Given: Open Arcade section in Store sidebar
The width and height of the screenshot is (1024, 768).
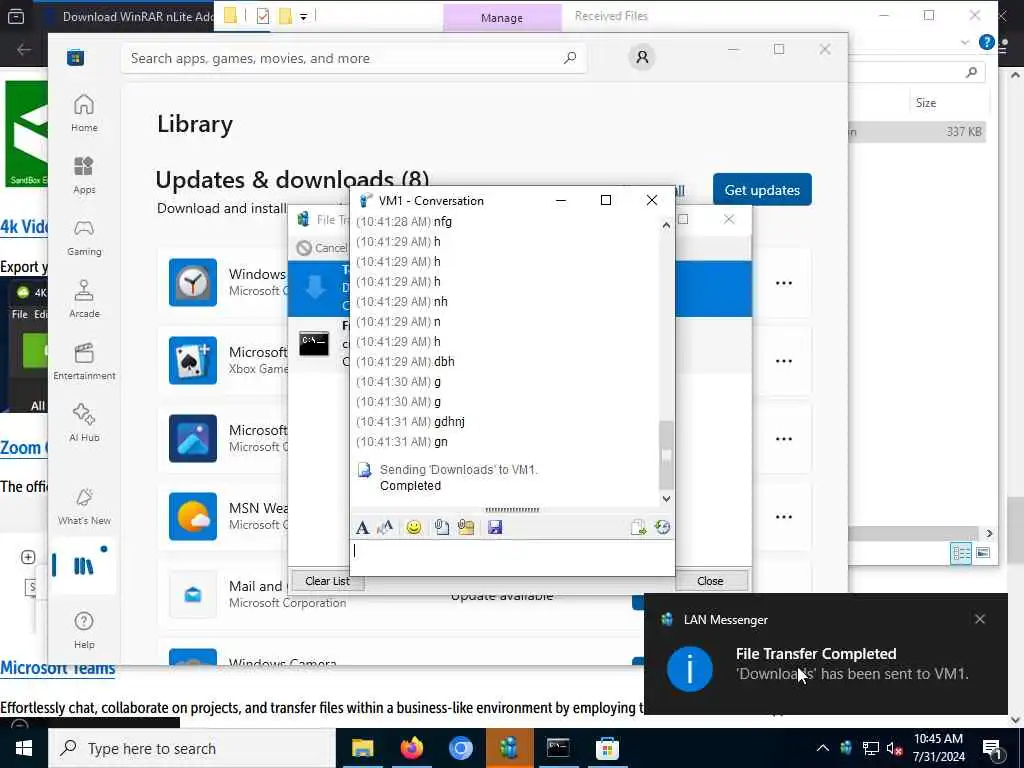Looking at the screenshot, I should pos(84,299).
